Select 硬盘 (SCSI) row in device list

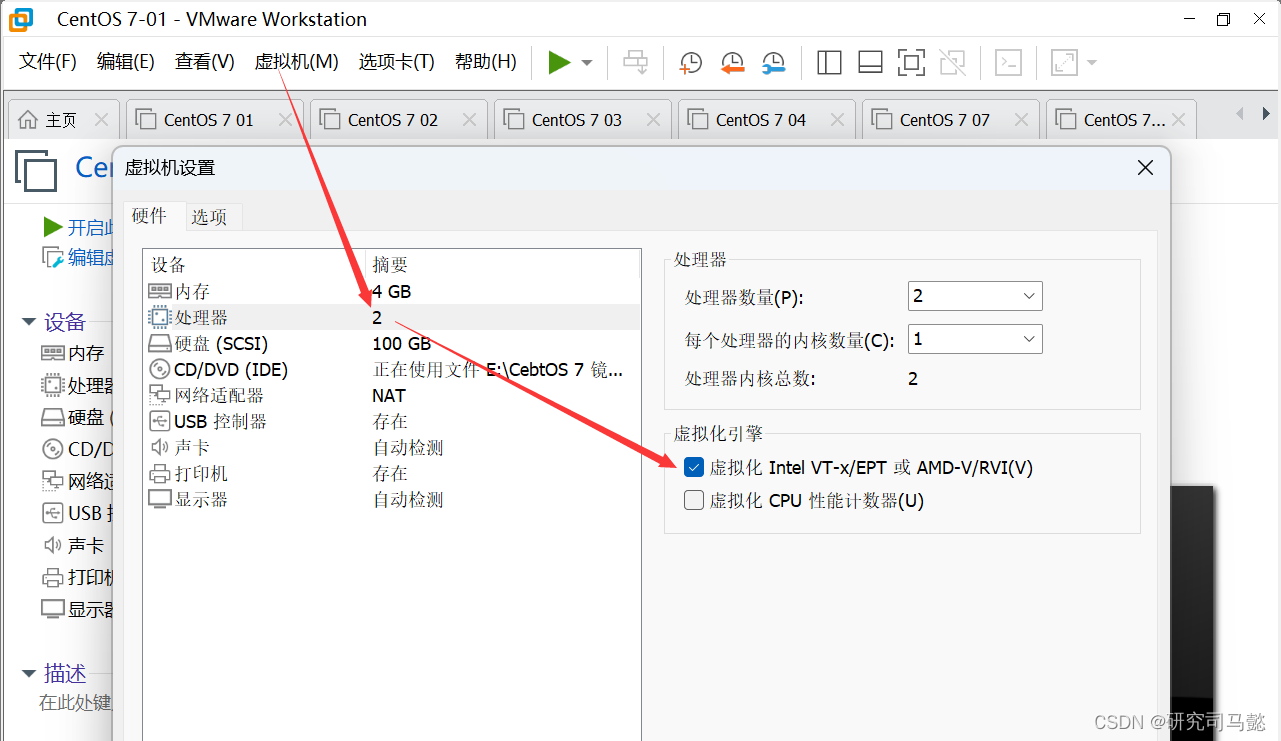[x=391, y=344]
